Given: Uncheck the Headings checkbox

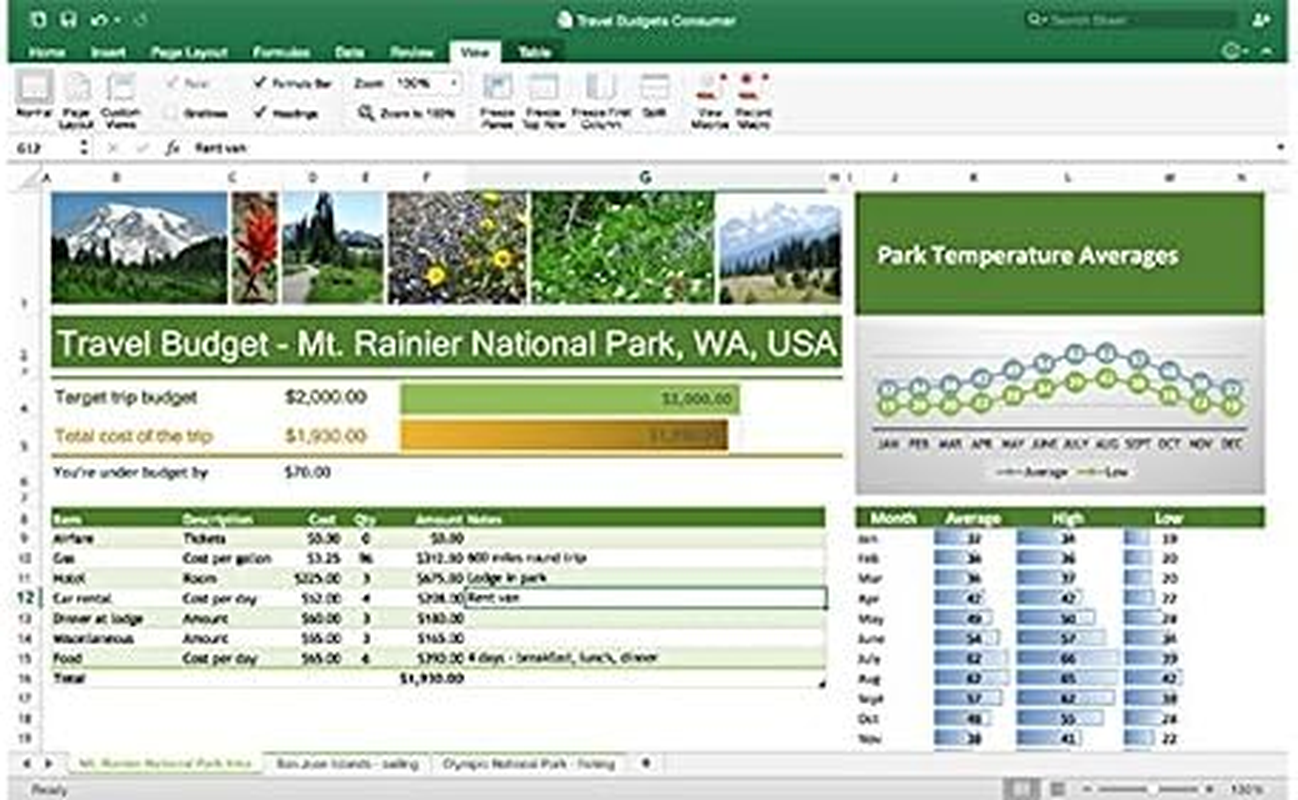Looking at the screenshot, I should 260,114.
